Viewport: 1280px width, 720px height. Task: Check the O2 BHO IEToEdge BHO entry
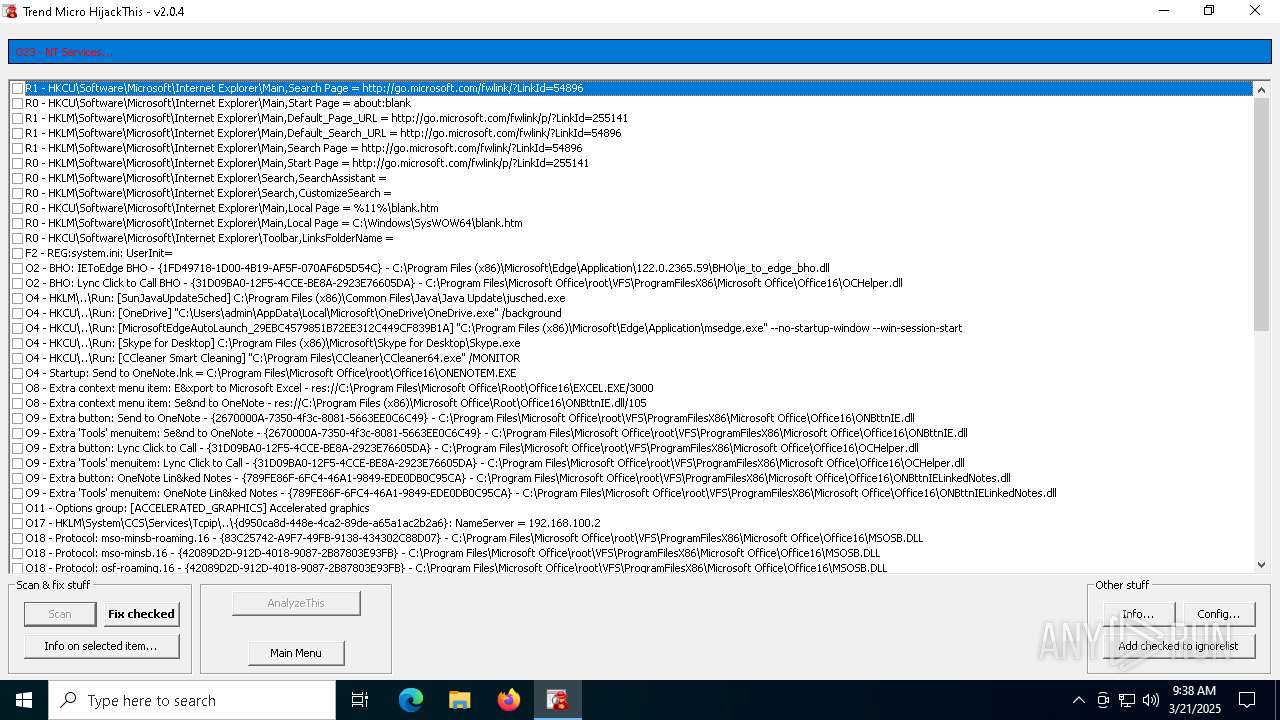tap(18, 268)
